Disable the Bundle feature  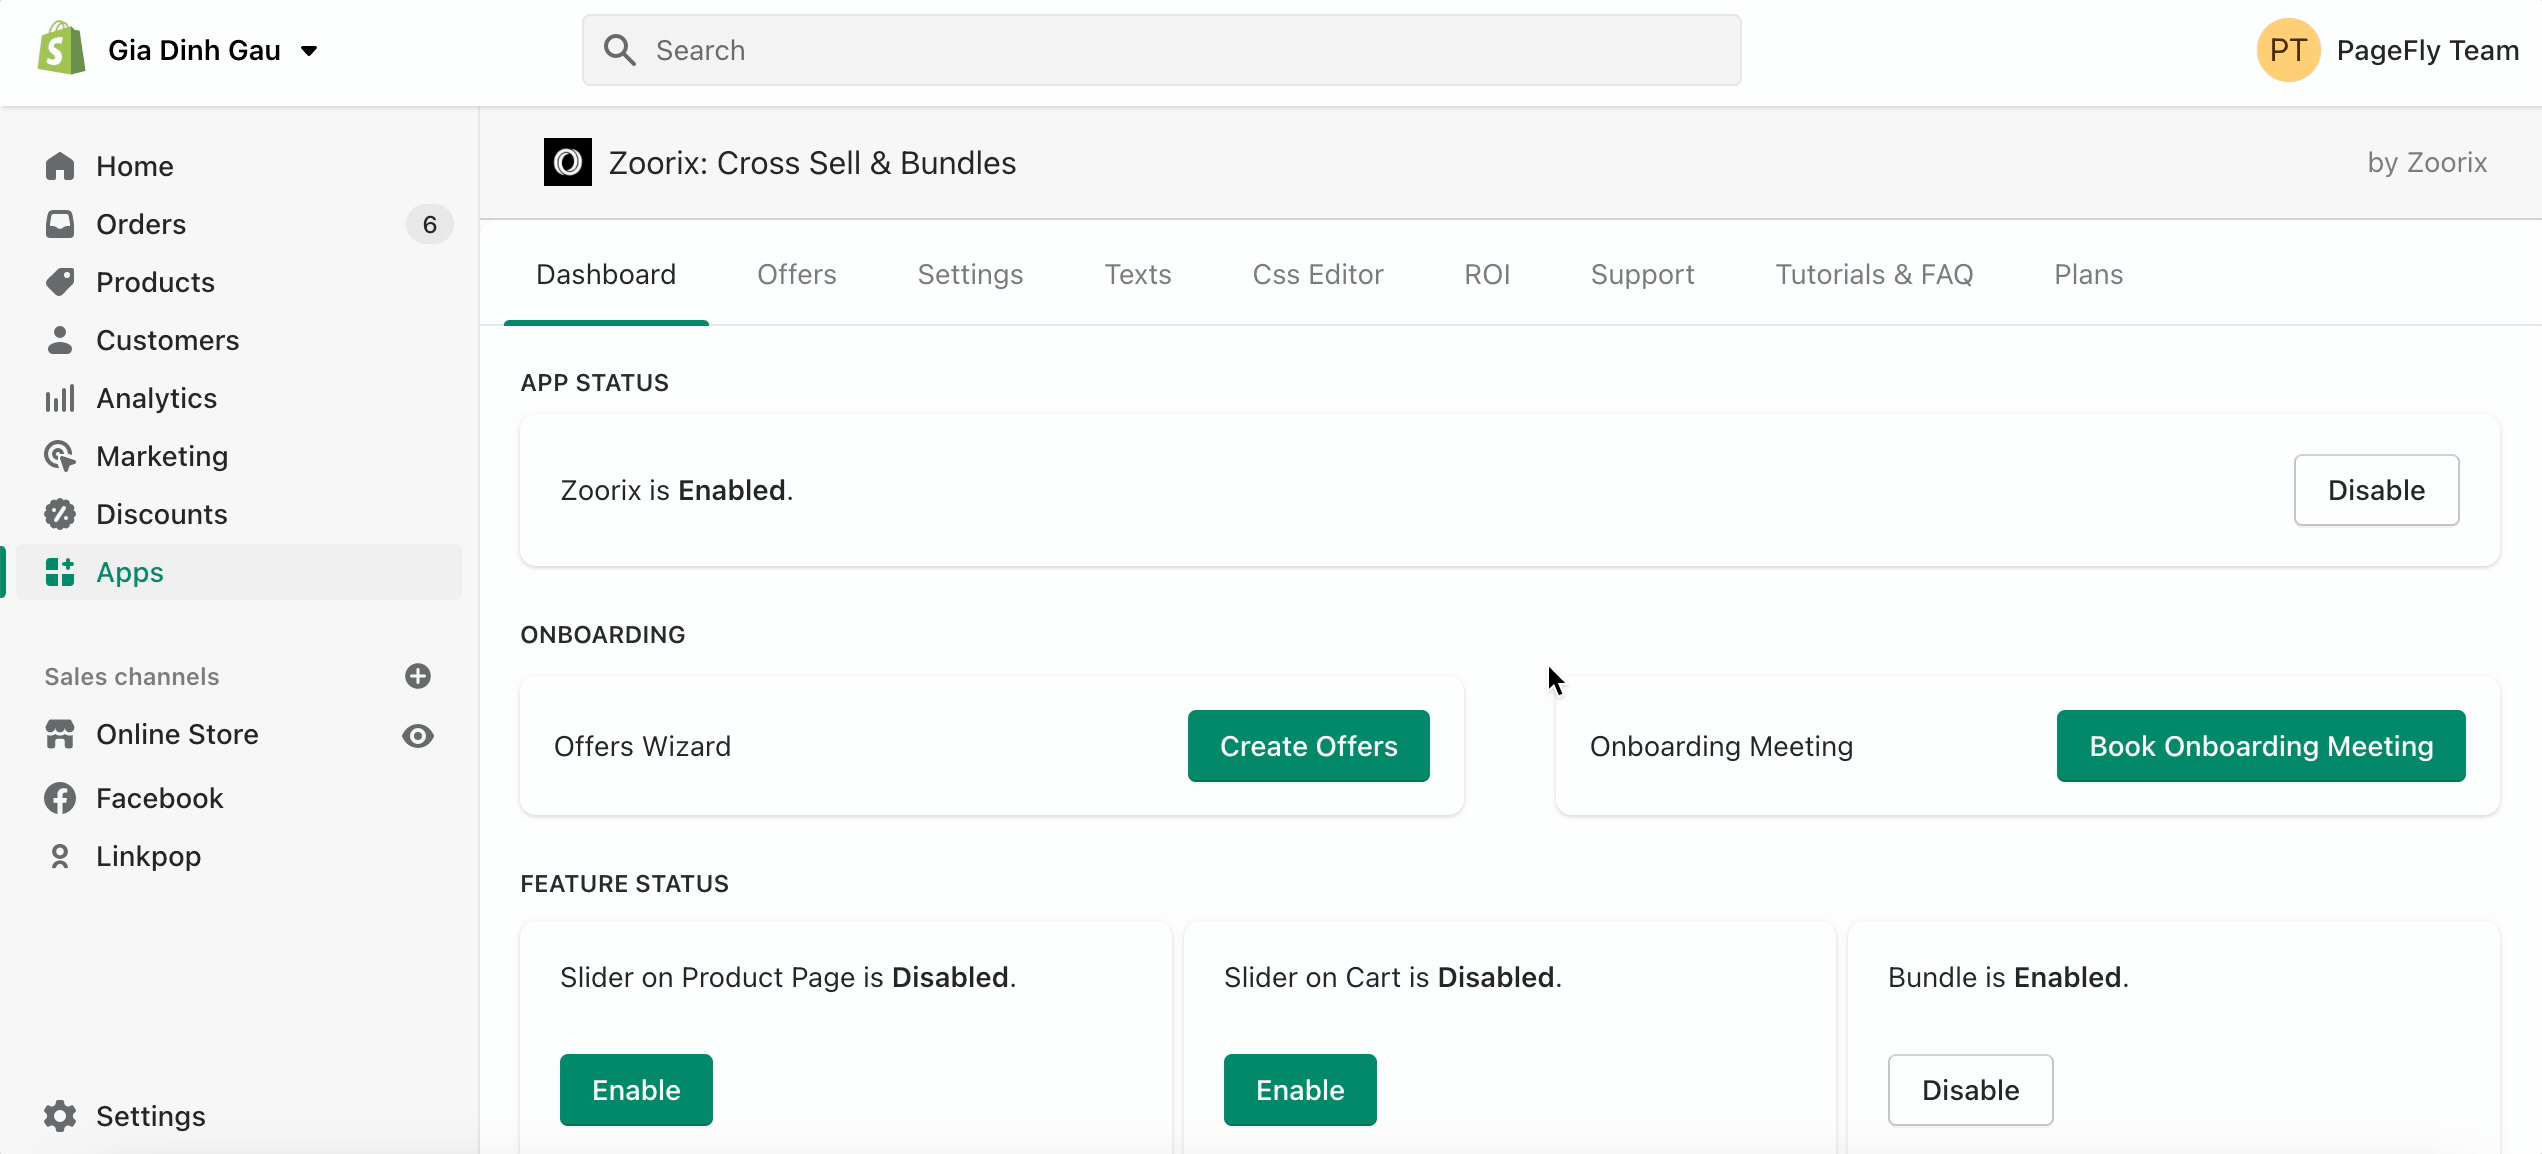[1970, 1090]
